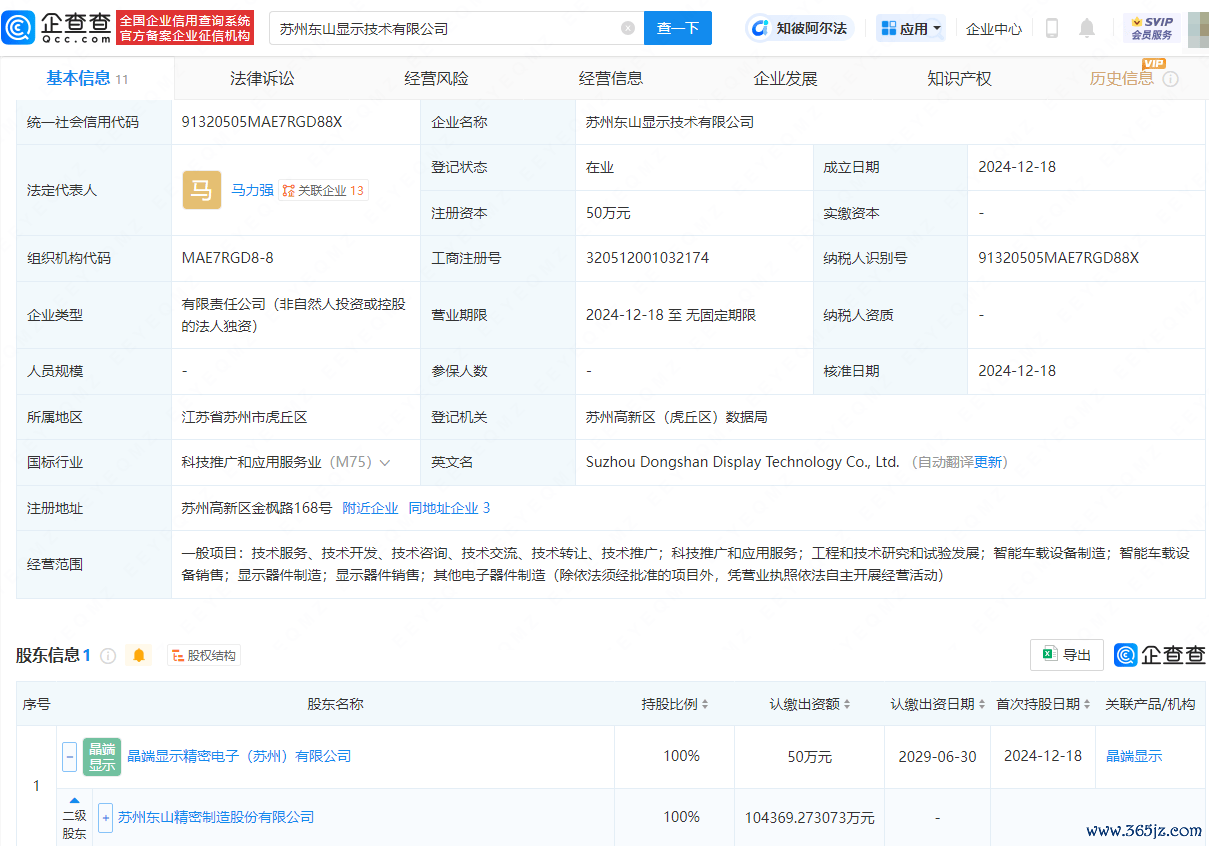Click the 企查查 logo beside 导出
Image resolution: width=1209 pixels, height=846 pixels.
coord(1160,655)
